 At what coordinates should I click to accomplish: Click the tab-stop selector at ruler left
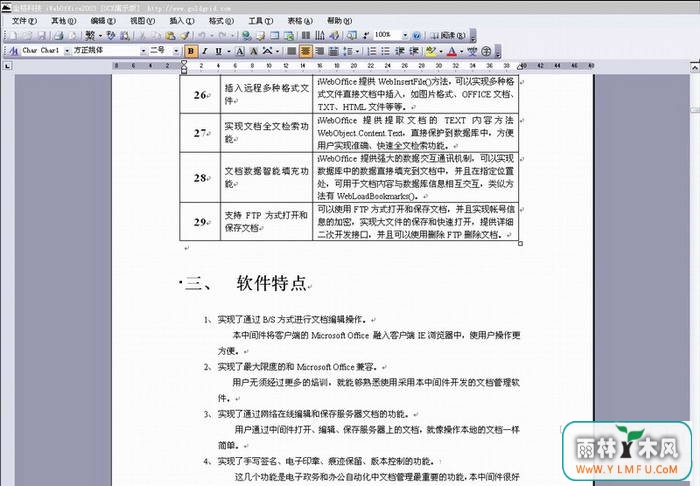point(7,66)
